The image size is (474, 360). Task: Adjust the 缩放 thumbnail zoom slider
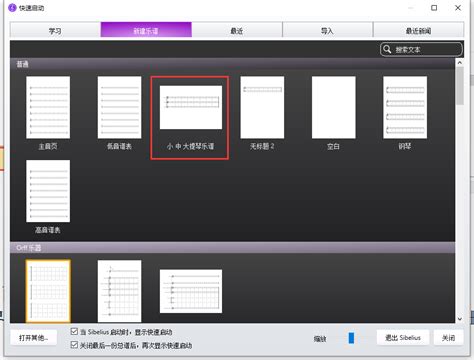point(351,338)
